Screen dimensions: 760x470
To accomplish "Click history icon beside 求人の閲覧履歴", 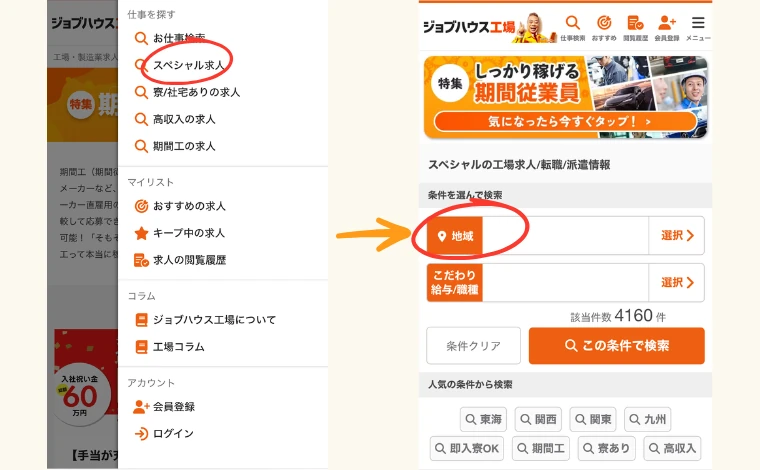I will 141,260.
